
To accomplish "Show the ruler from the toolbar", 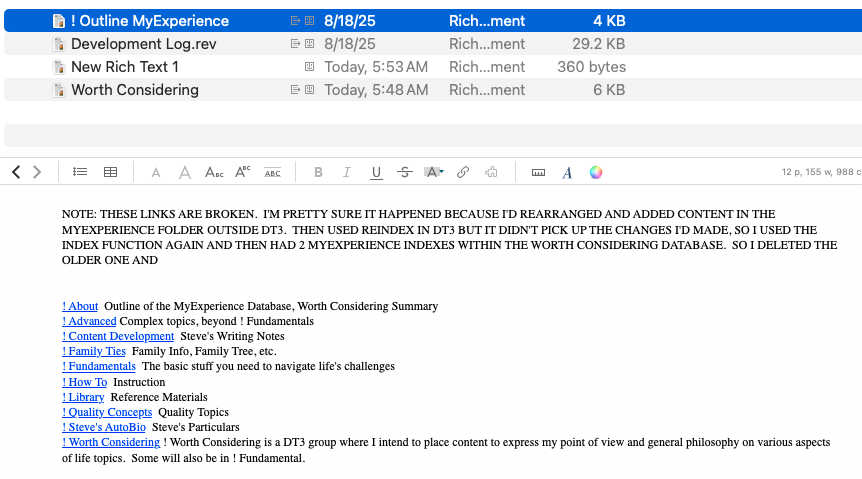I will [538, 172].
